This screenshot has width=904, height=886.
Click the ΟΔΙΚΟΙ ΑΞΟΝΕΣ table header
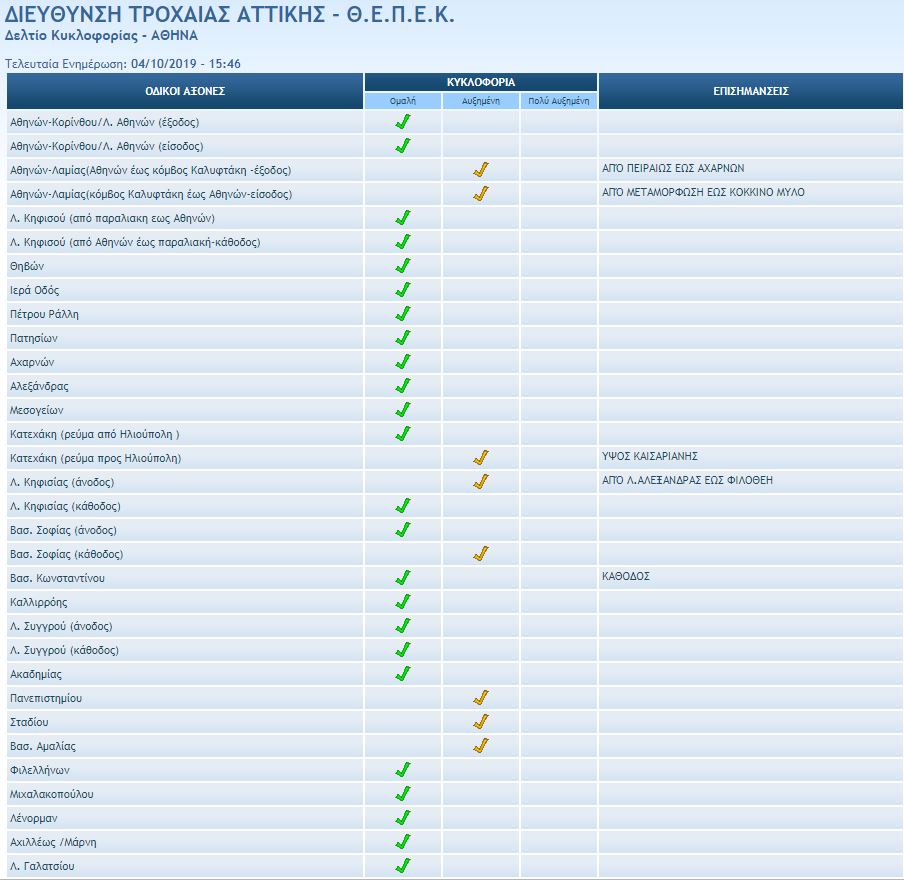(185, 91)
